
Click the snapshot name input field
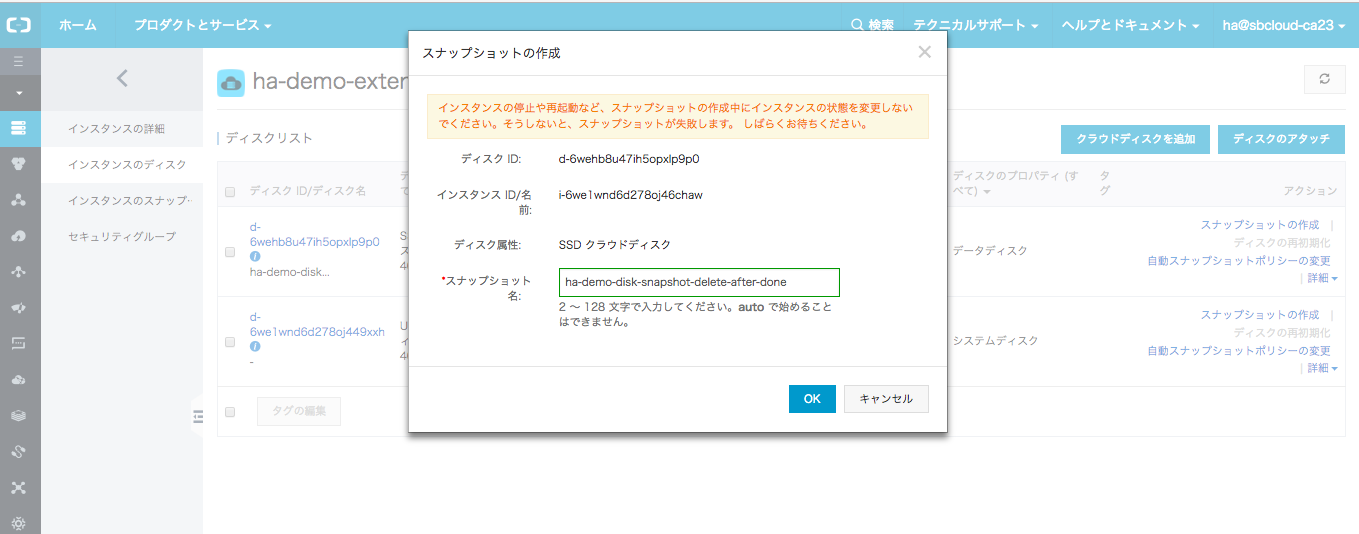pos(699,282)
